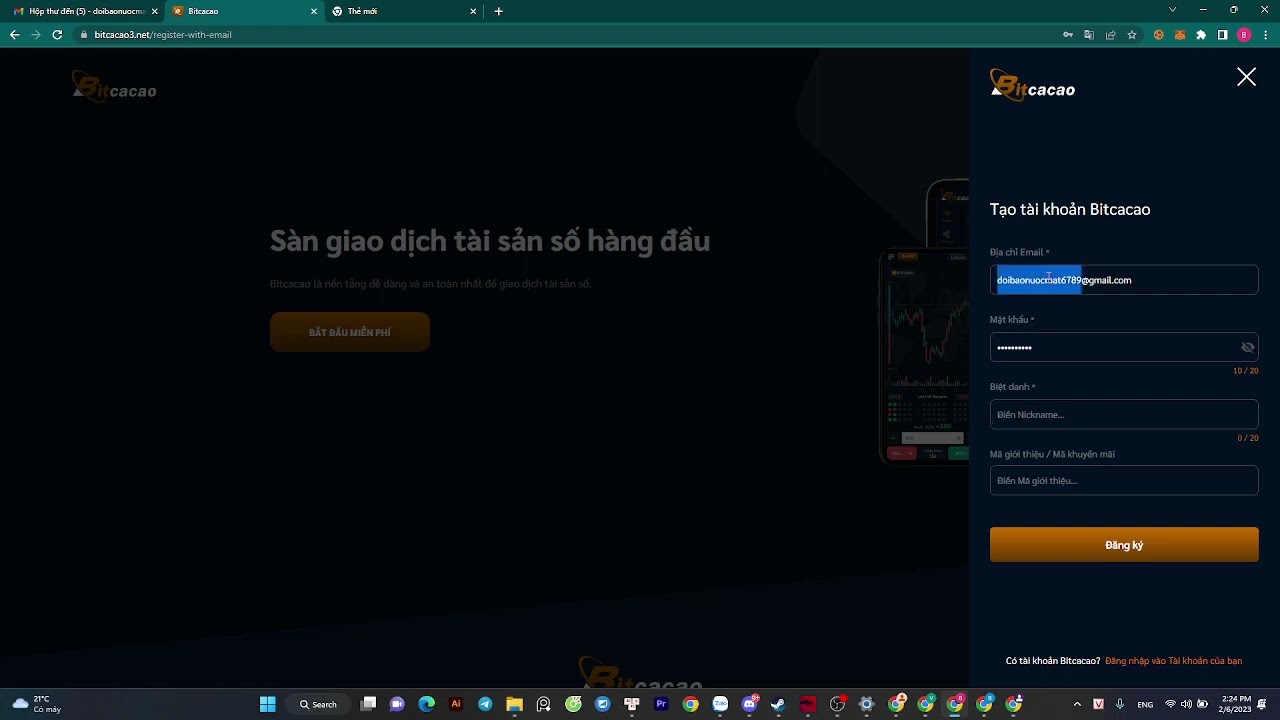Image resolution: width=1280 pixels, height=720 pixels.
Task: Open the weather widget 21°C
Action: click(x=36, y=704)
